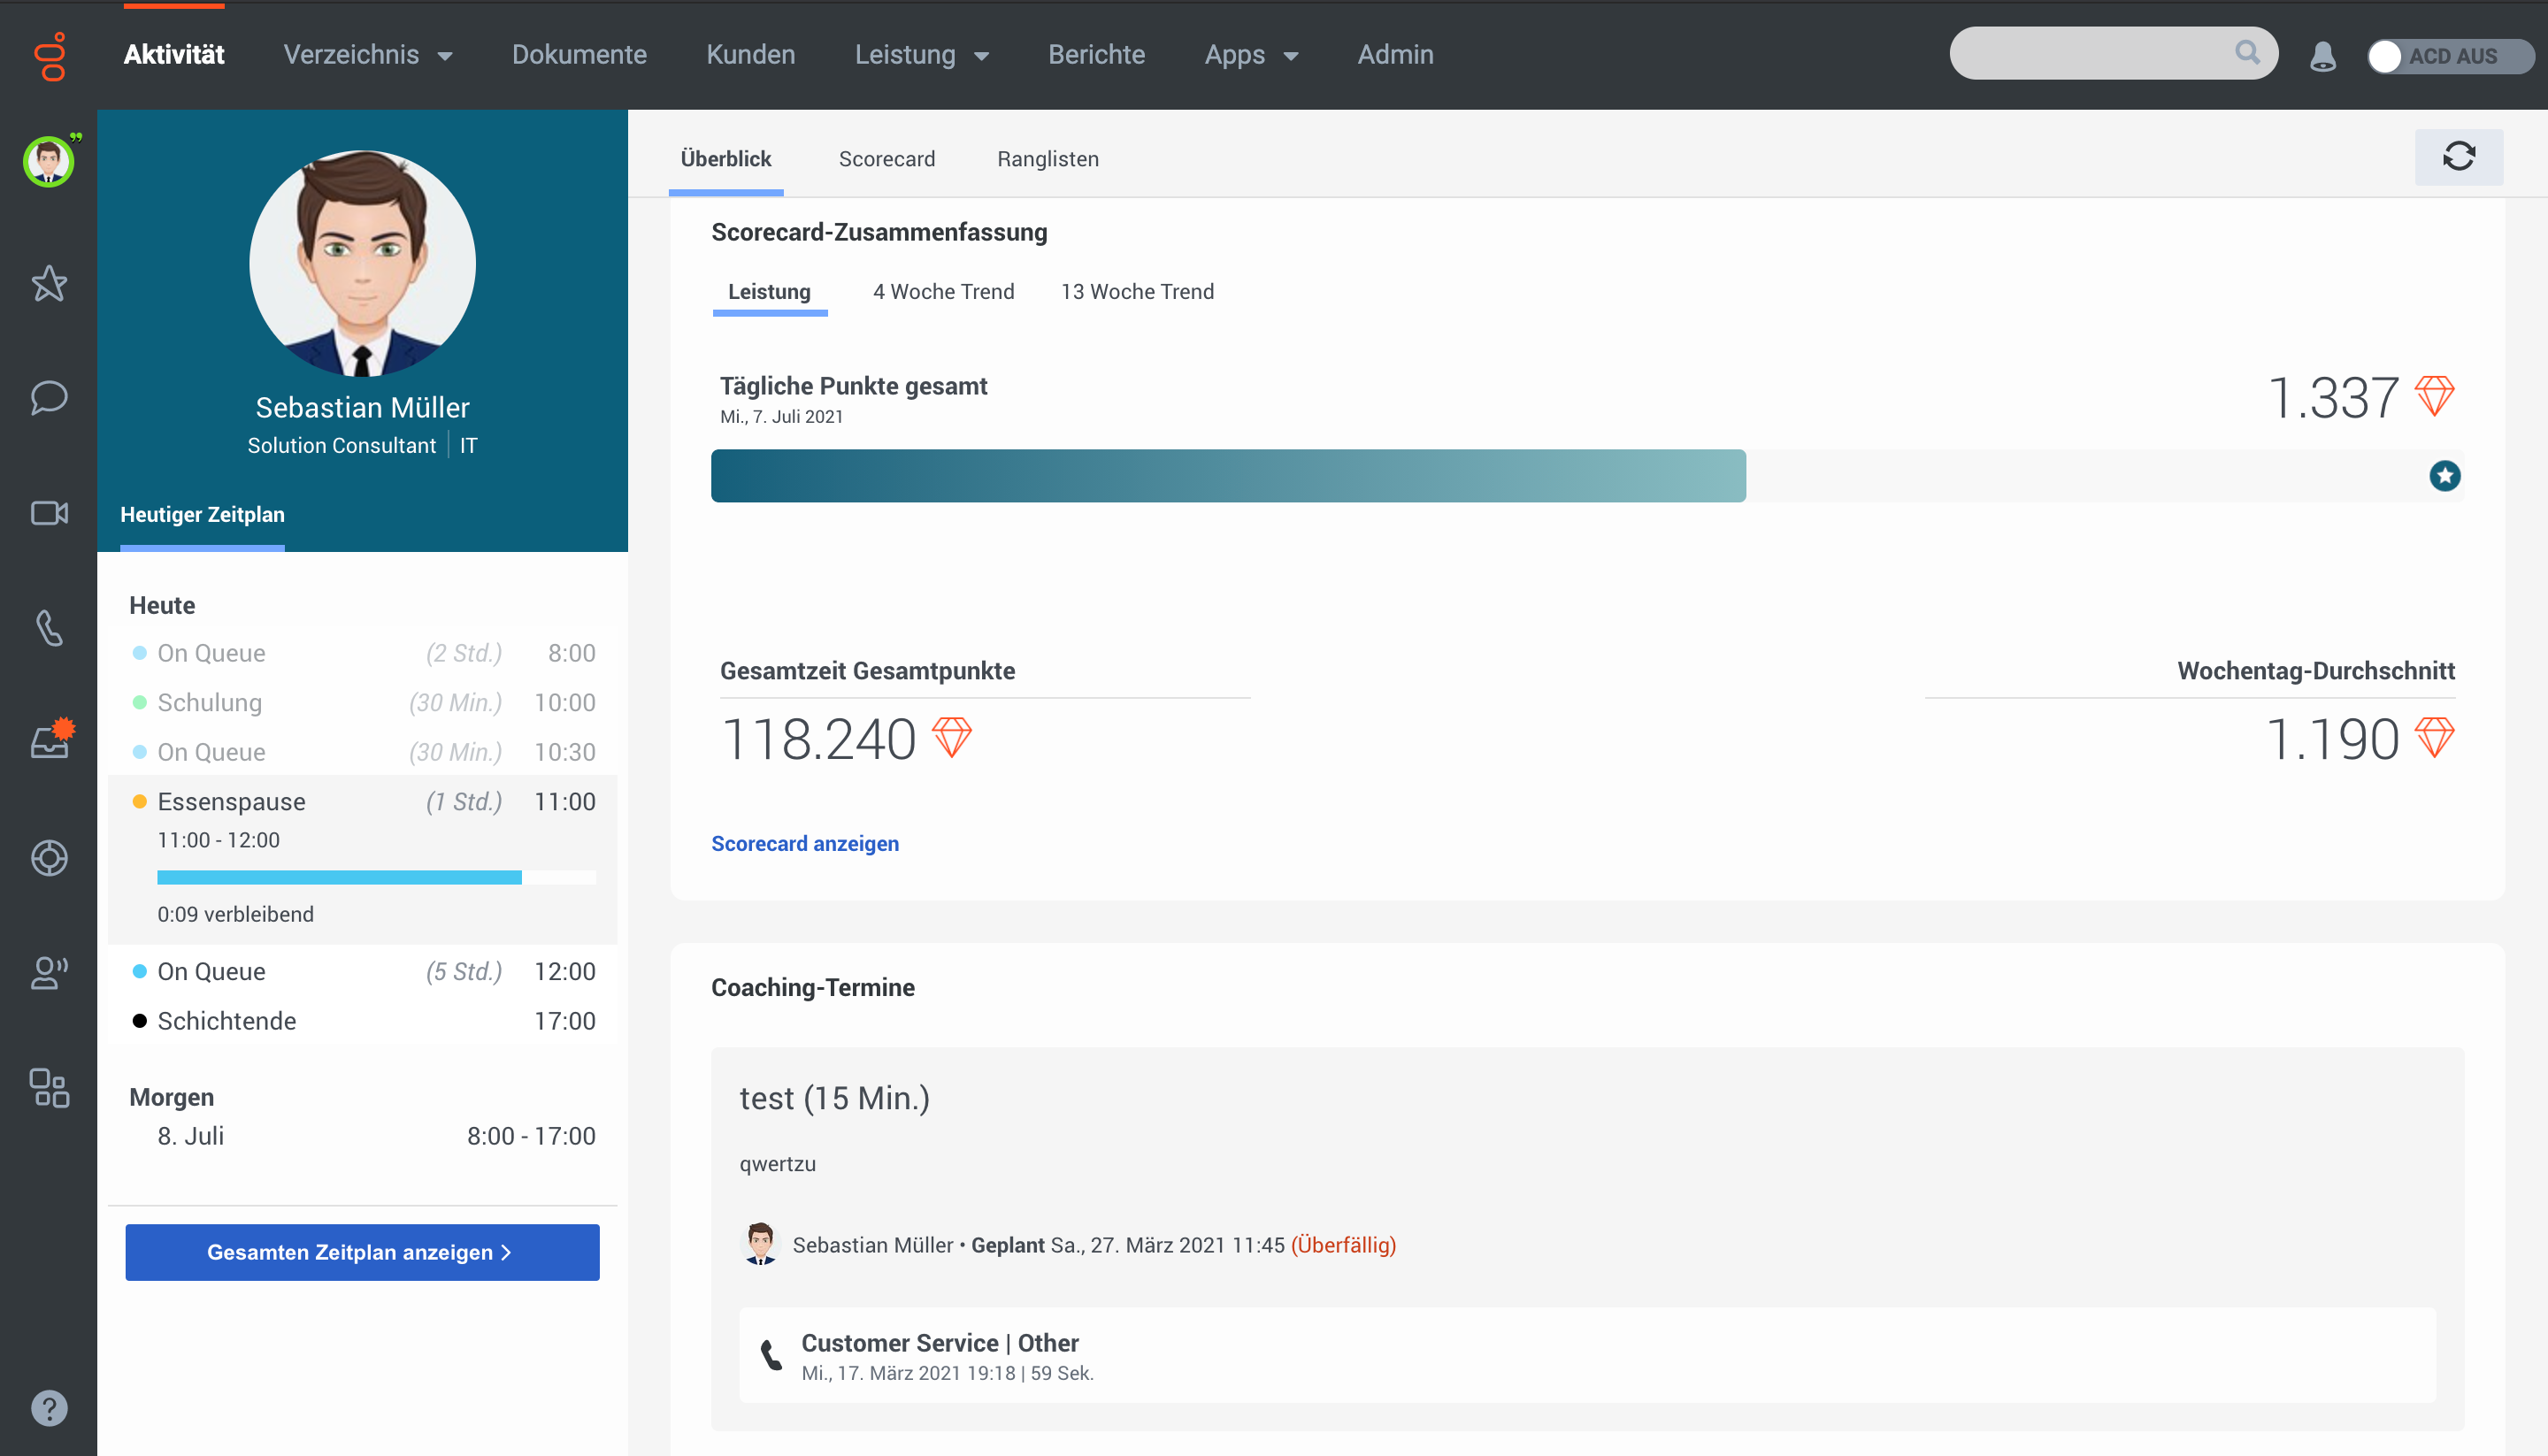Expand the Apps dropdown menu
Image resolution: width=2548 pixels, height=1456 pixels.
point(1251,55)
